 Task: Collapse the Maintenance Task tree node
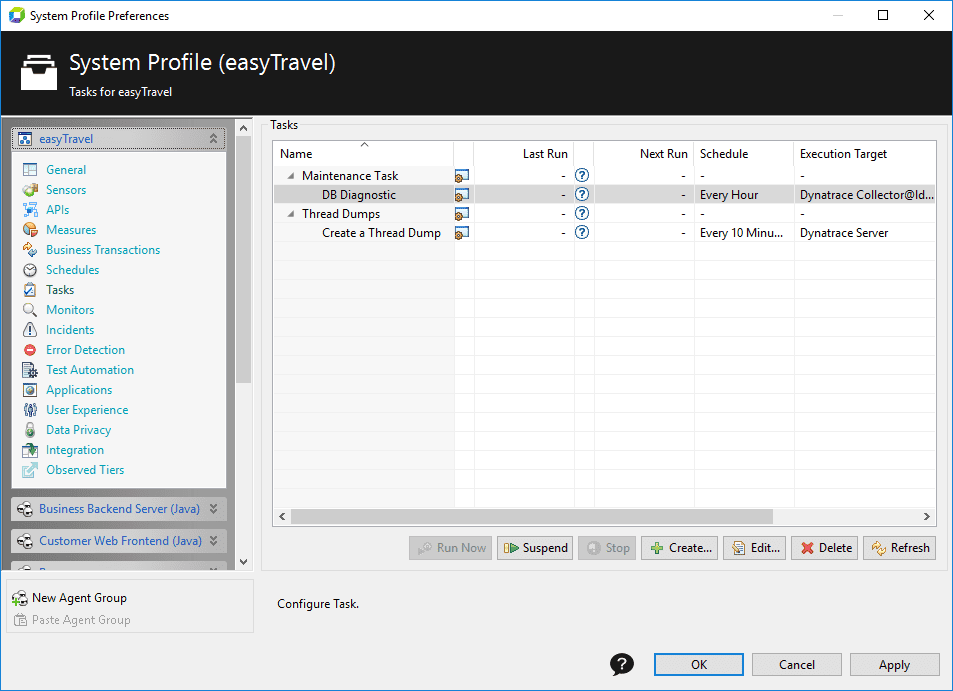pyautogui.click(x=291, y=176)
